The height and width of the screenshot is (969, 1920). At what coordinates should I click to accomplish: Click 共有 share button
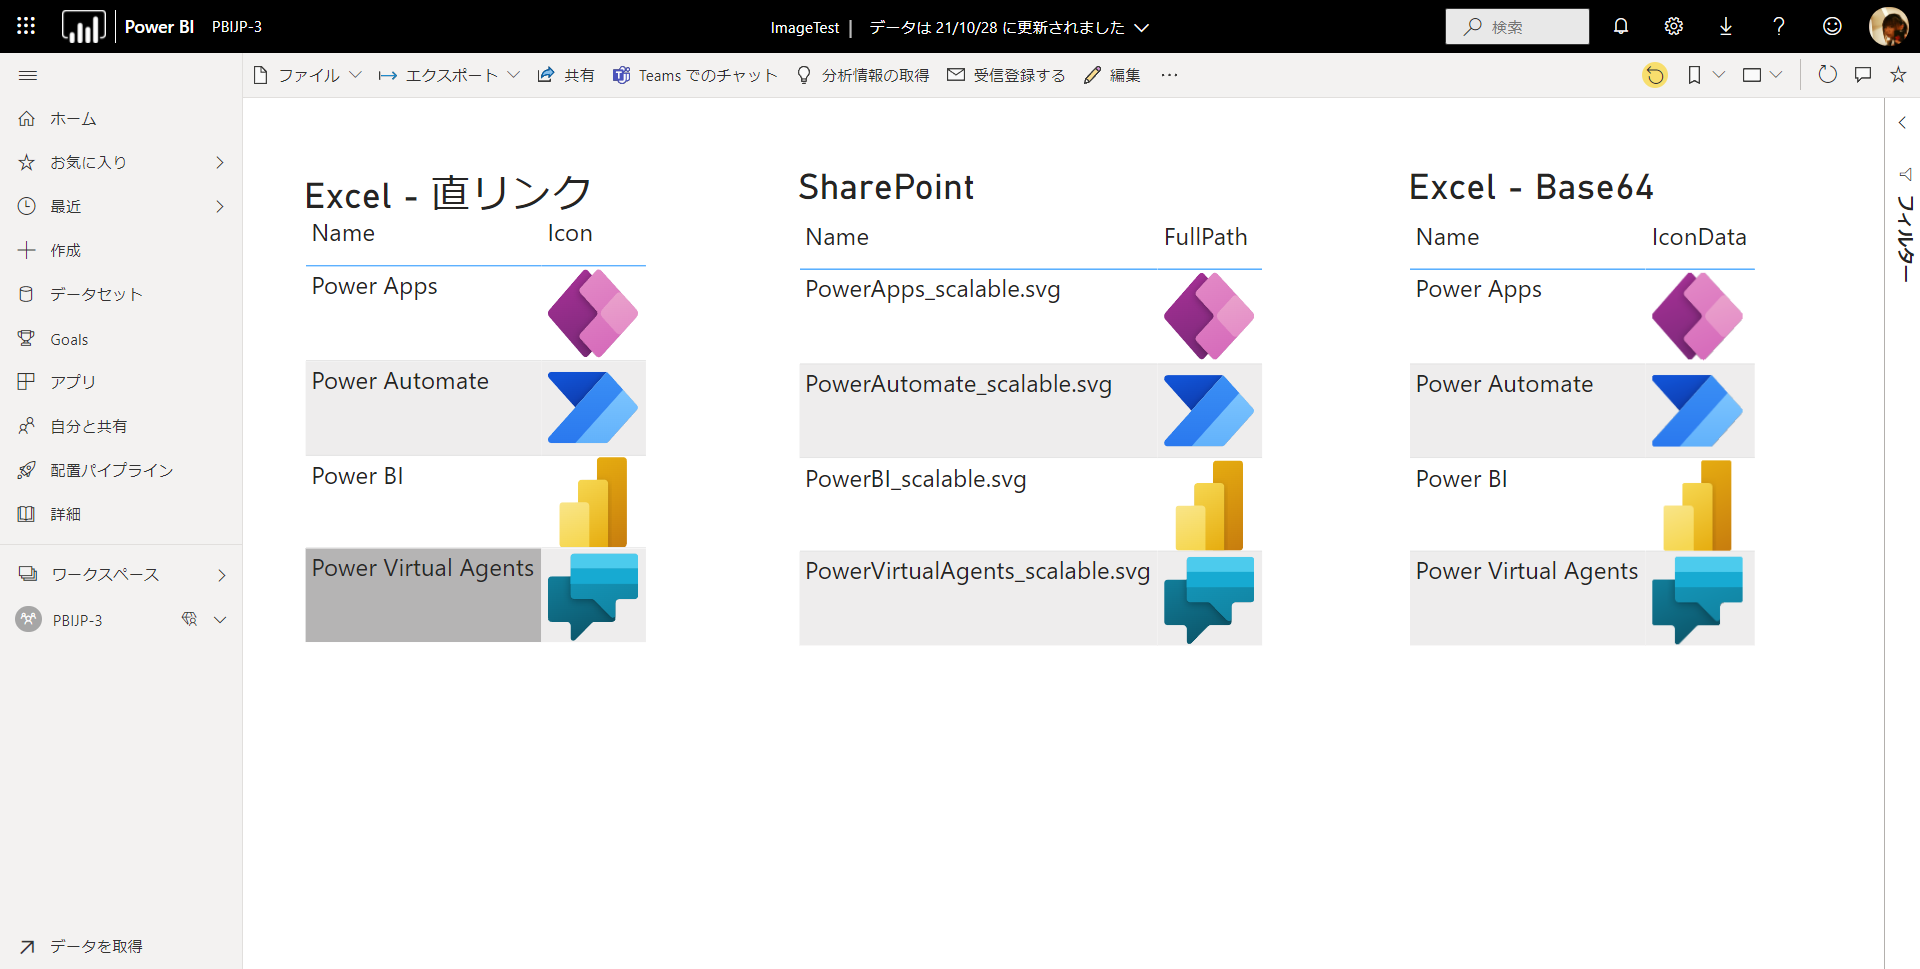tap(566, 75)
